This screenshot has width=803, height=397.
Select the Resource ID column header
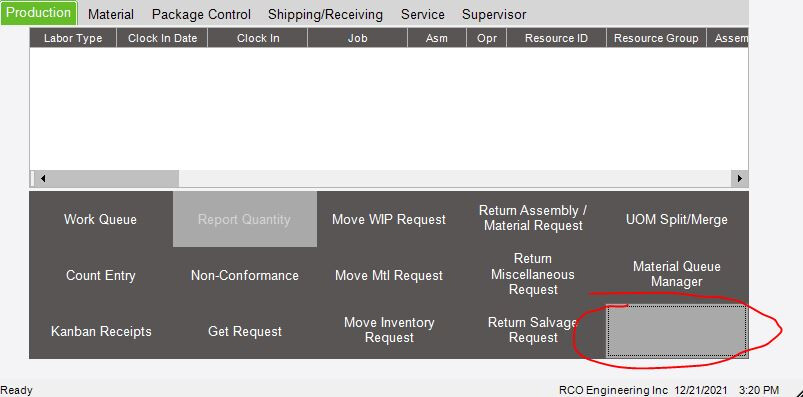556,38
